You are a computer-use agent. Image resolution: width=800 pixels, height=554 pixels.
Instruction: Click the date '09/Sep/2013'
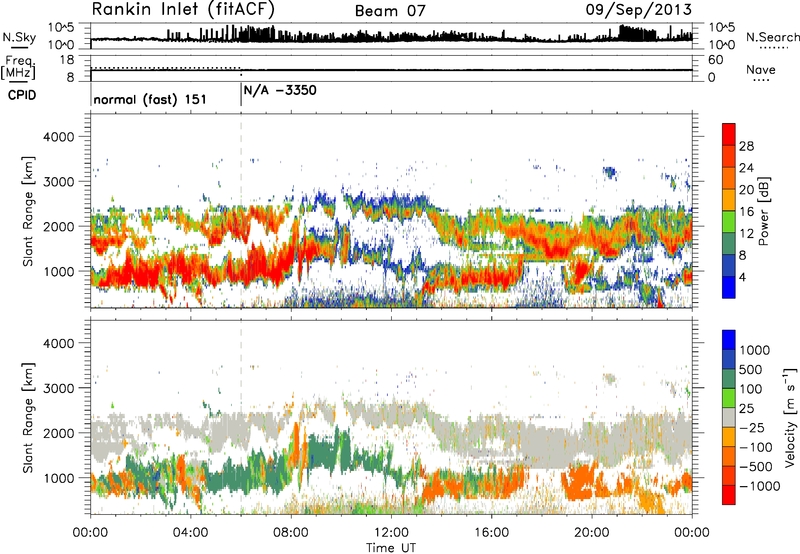point(638,9)
